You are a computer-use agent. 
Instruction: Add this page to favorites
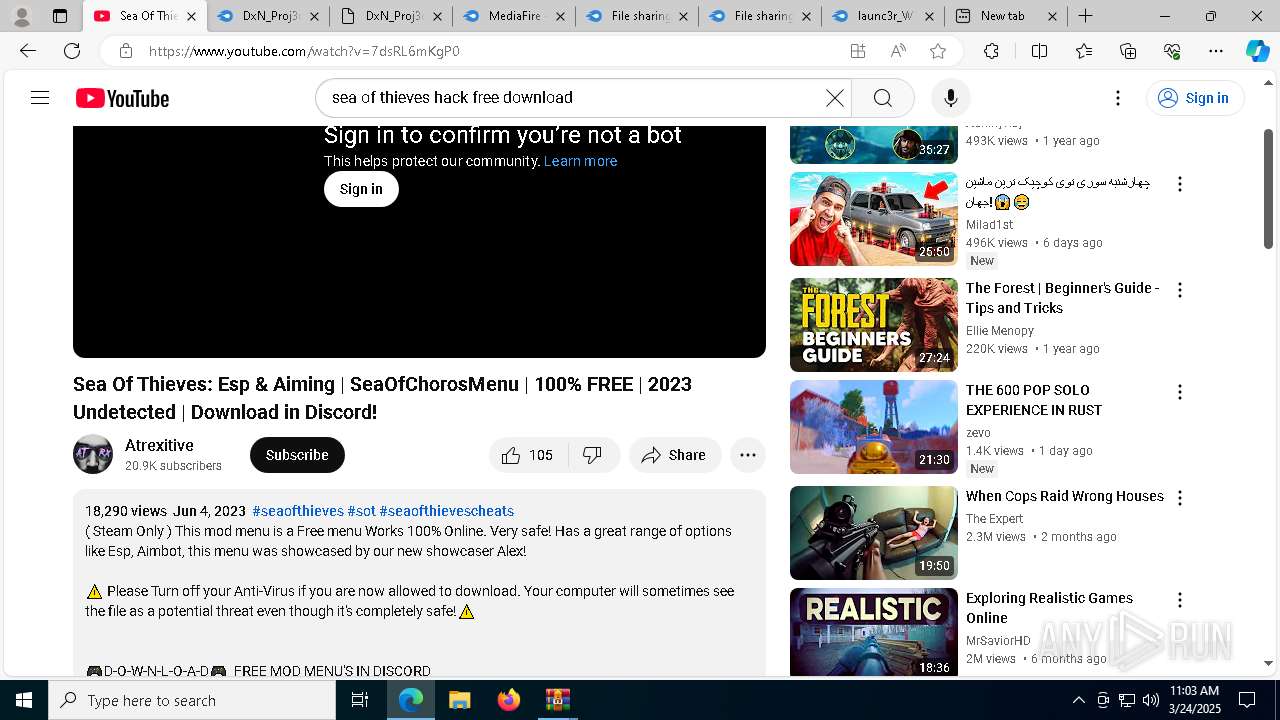coord(937,51)
